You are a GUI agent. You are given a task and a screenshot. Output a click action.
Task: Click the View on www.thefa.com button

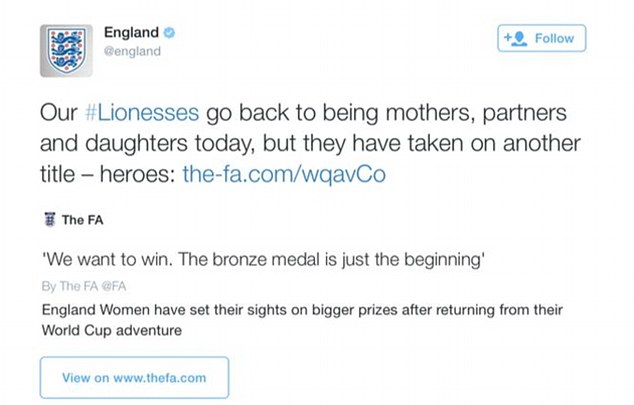(x=134, y=378)
